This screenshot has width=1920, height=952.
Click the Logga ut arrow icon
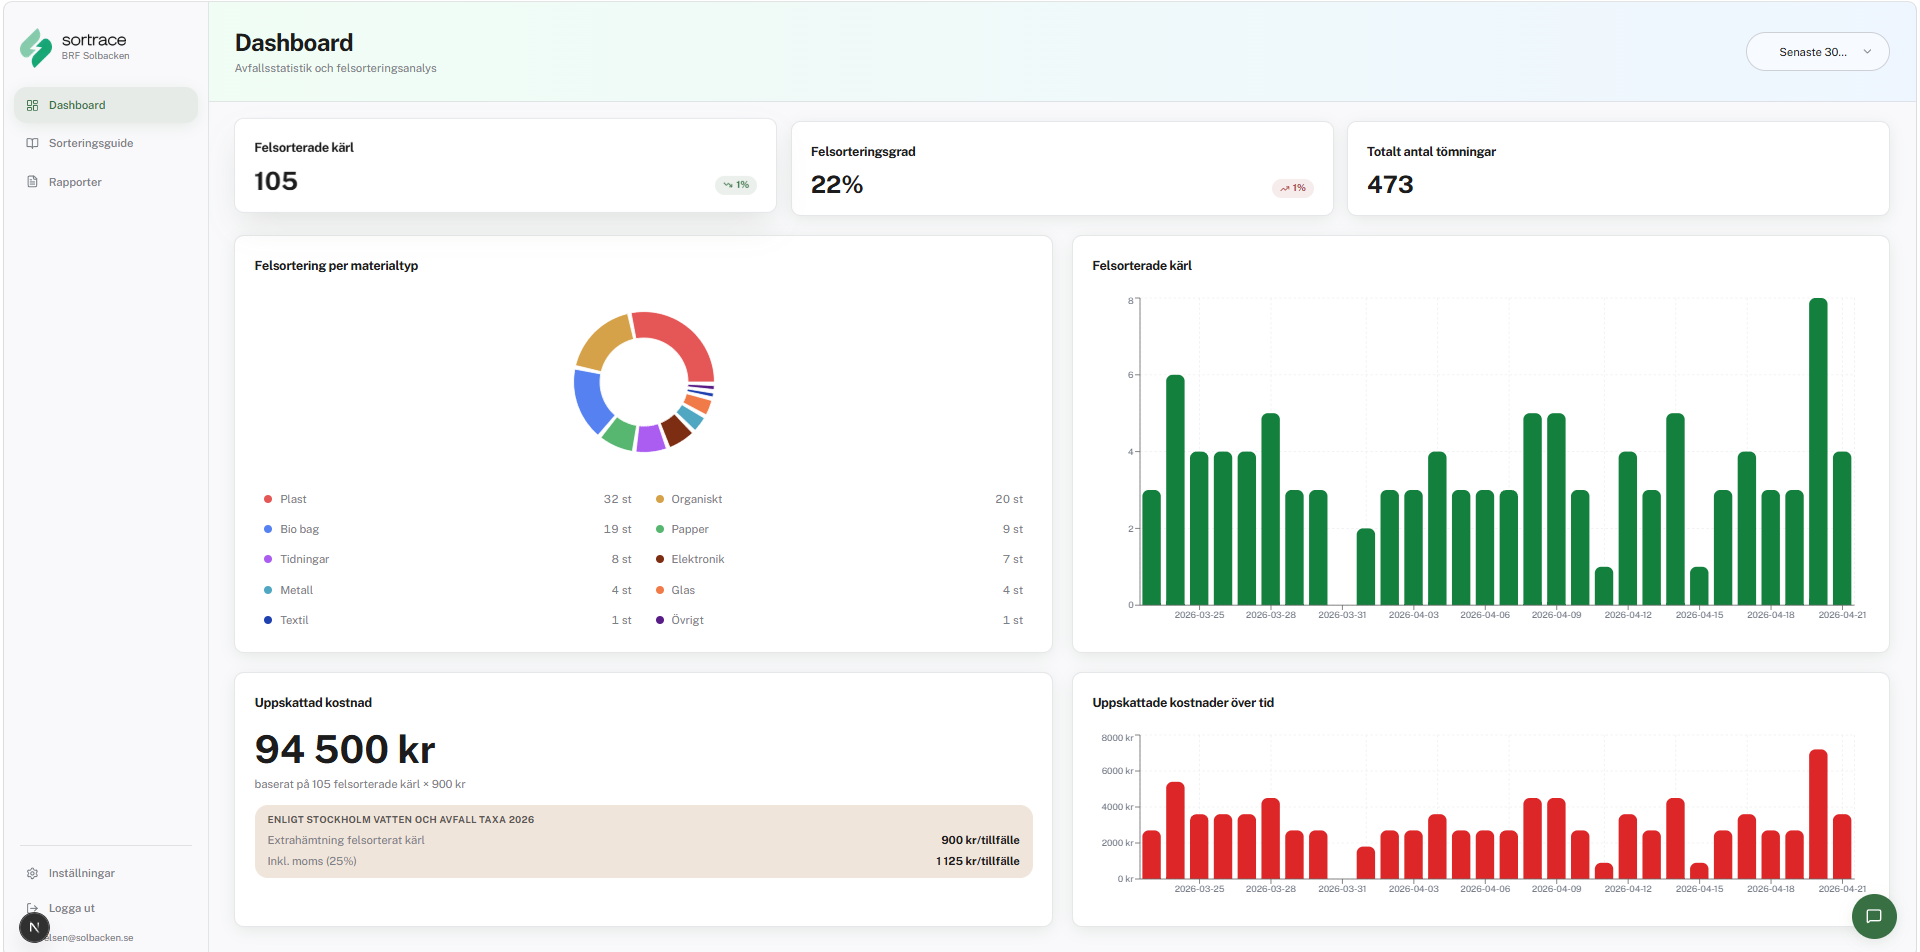[x=33, y=907]
